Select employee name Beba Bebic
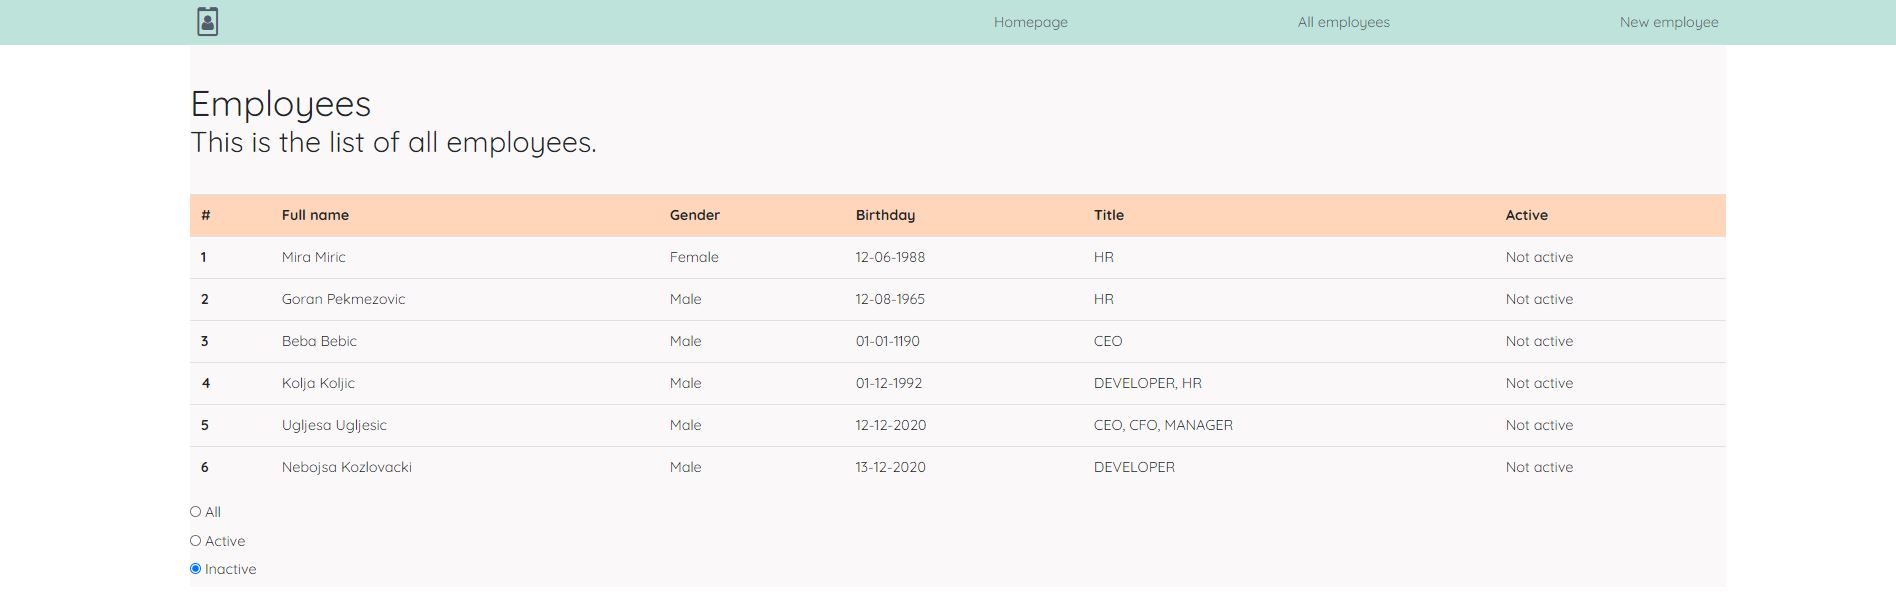Image resolution: width=1896 pixels, height=593 pixels. click(319, 341)
